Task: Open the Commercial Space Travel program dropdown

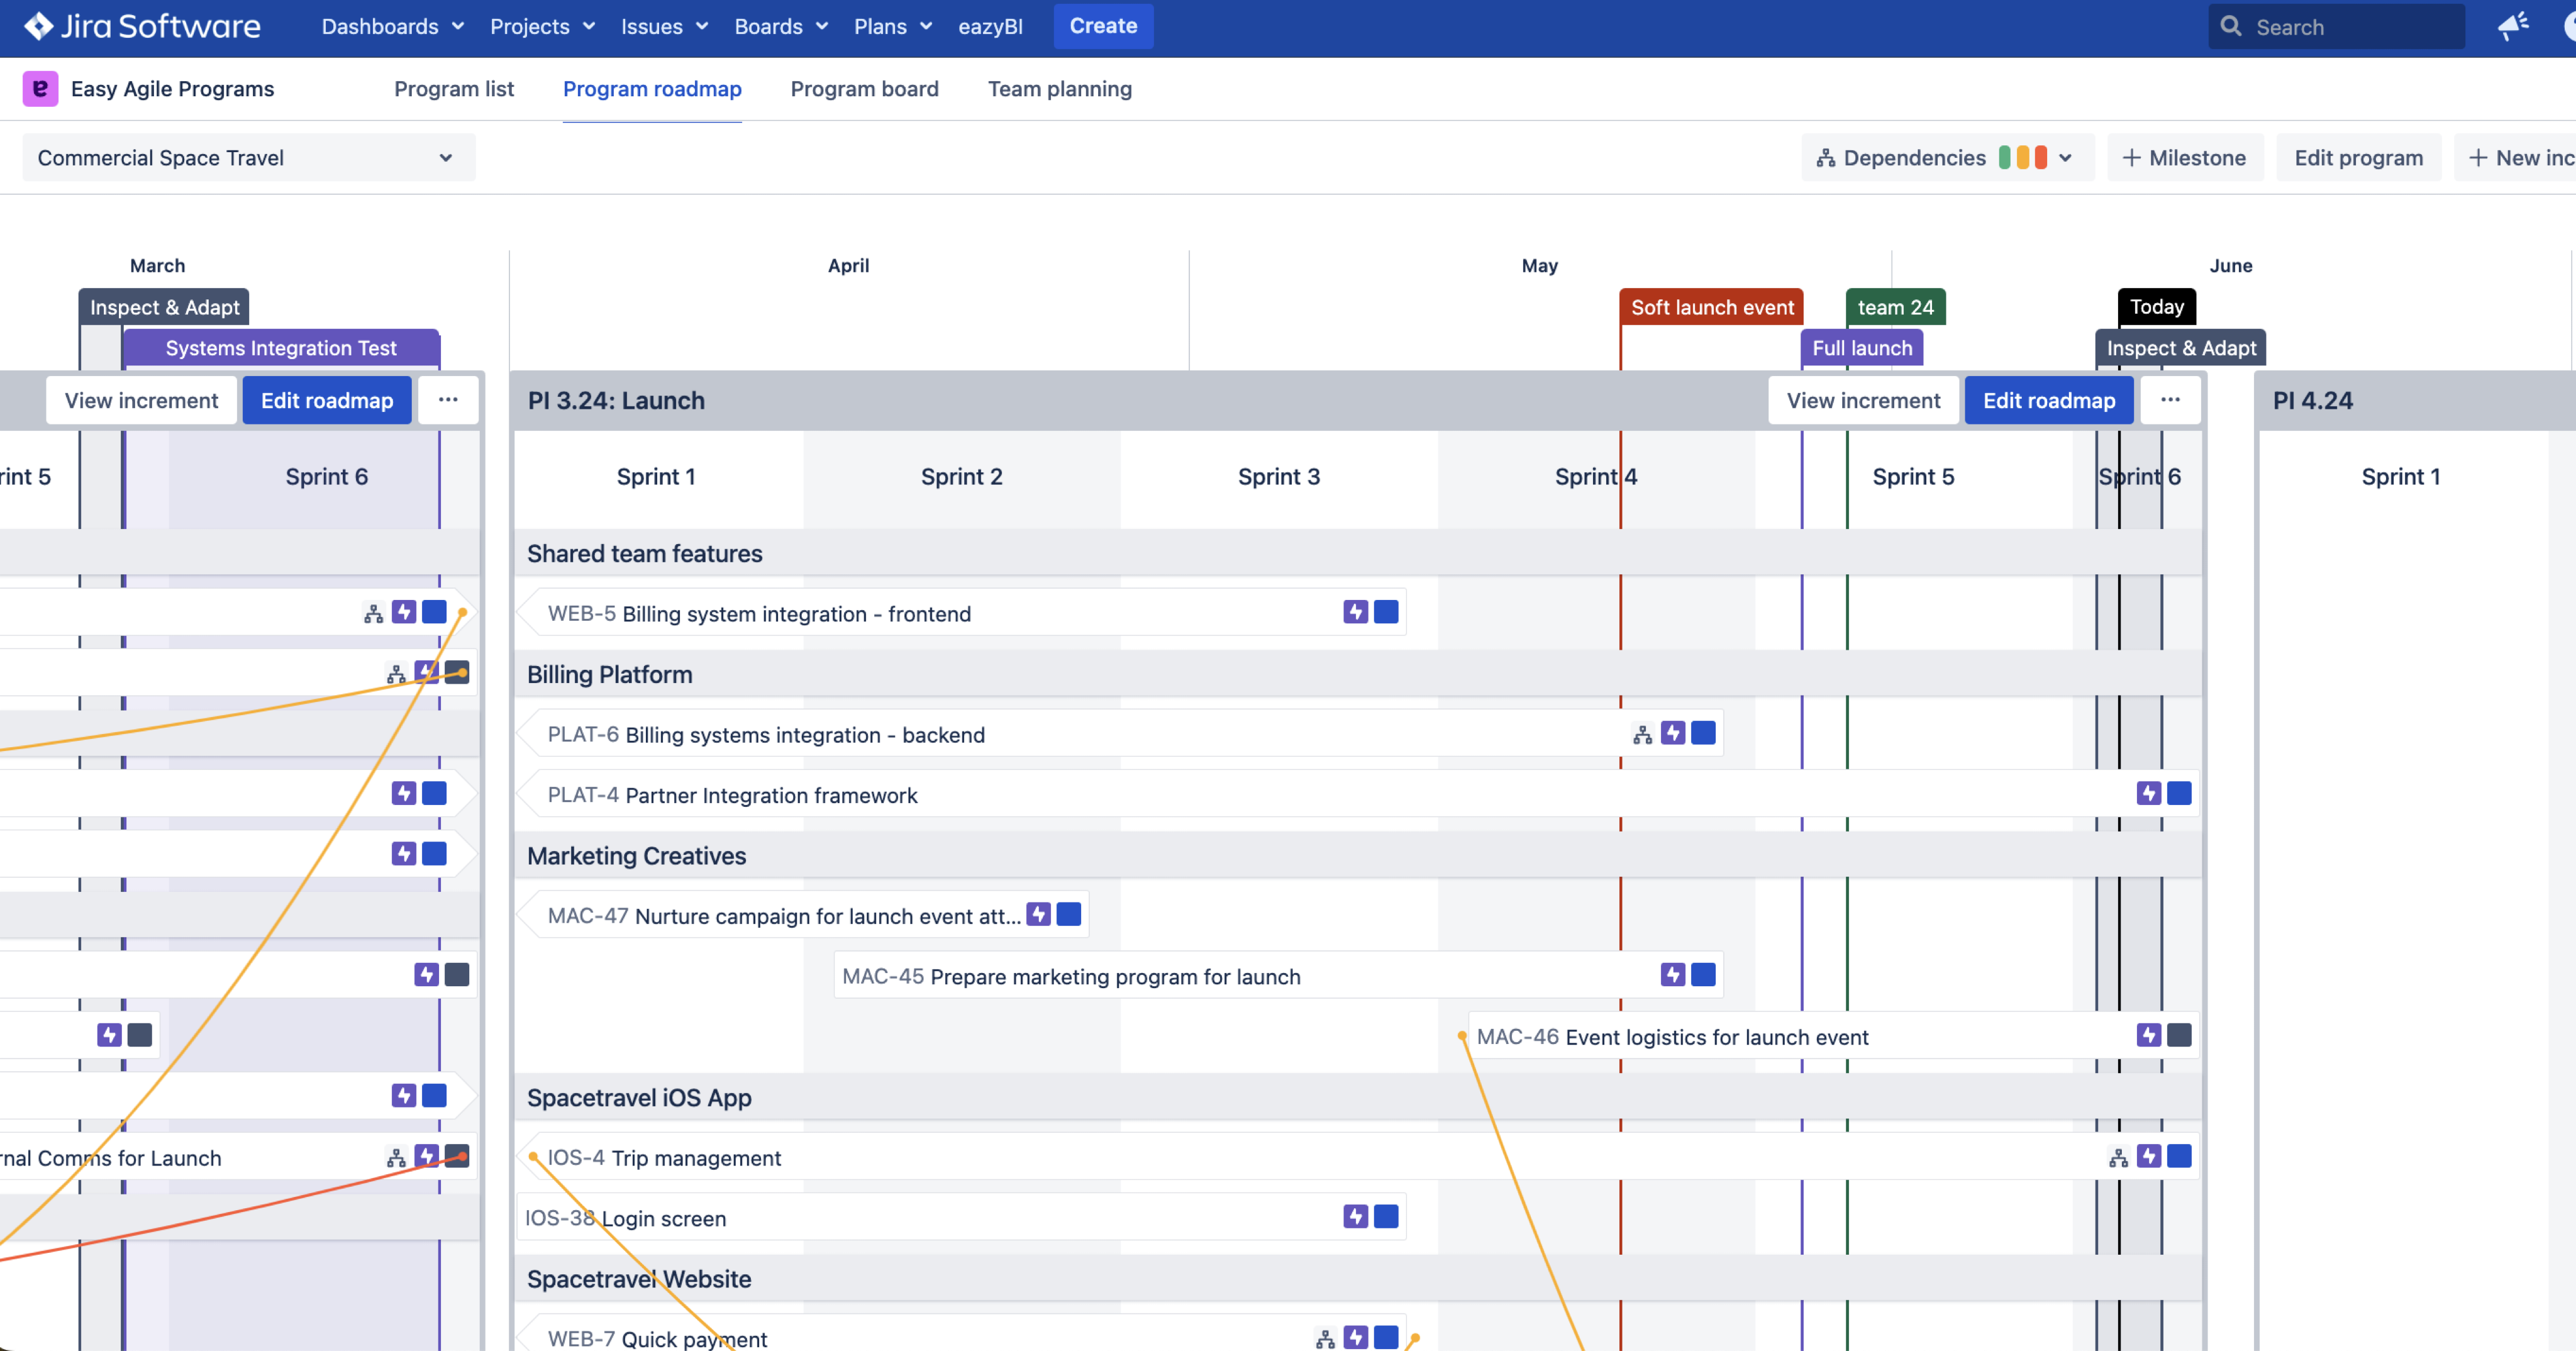Action: pyautogui.click(x=248, y=158)
